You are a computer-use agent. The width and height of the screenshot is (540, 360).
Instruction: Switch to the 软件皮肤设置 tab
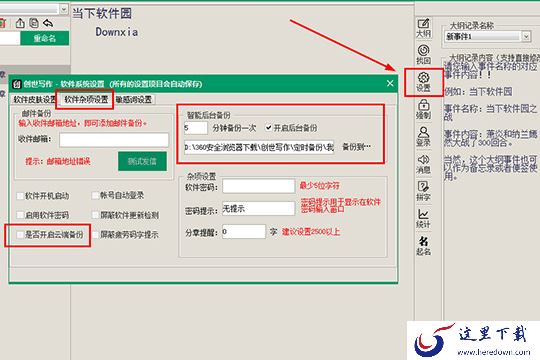pyautogui.click(x=33, y=100)
